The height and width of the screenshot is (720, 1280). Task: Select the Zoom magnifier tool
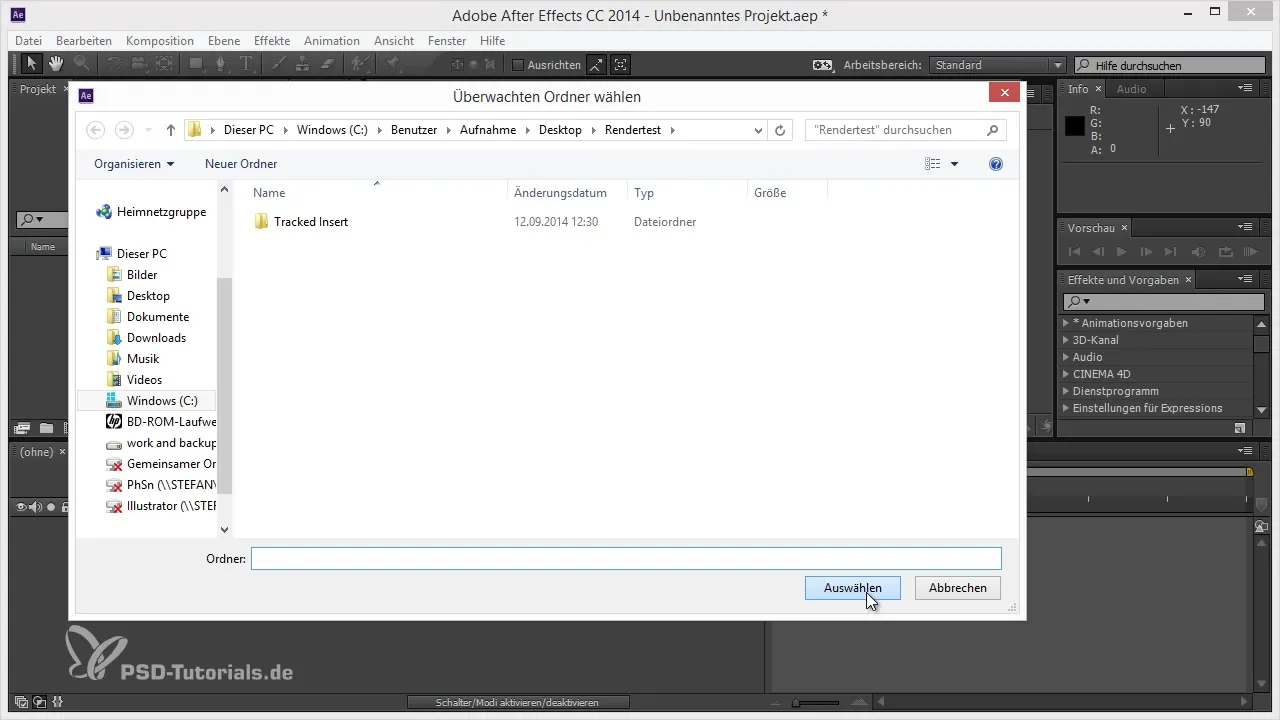tap(80, 64)
